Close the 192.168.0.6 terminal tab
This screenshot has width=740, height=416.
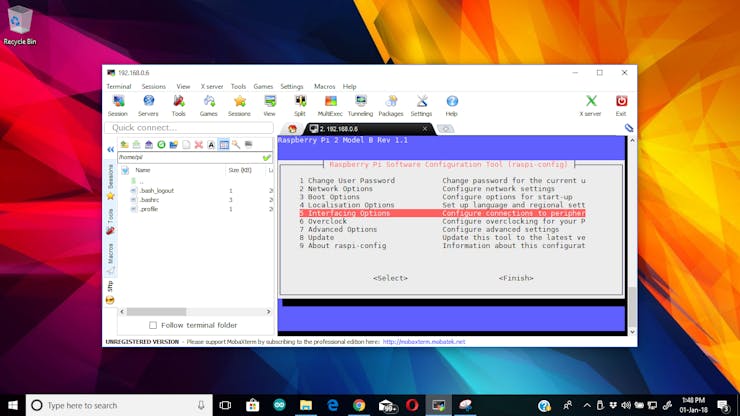425,128
